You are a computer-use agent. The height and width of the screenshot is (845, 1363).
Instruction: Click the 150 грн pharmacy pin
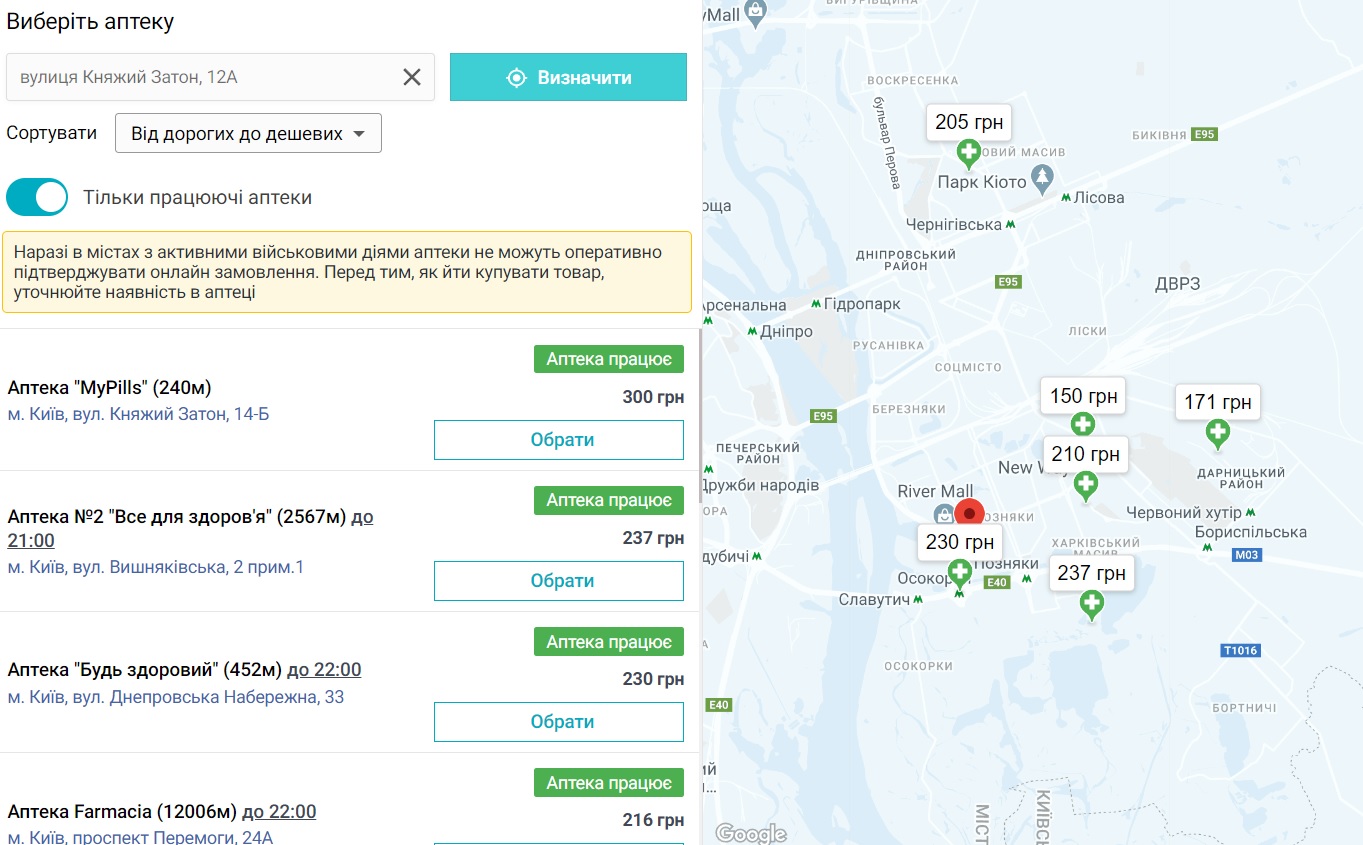point(1082,425)
